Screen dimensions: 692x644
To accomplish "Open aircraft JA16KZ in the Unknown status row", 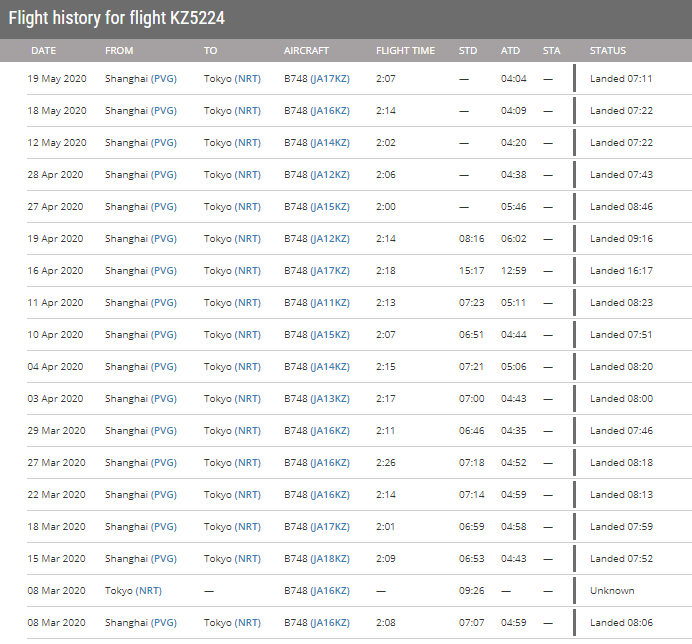I will [x=330, y=591].
